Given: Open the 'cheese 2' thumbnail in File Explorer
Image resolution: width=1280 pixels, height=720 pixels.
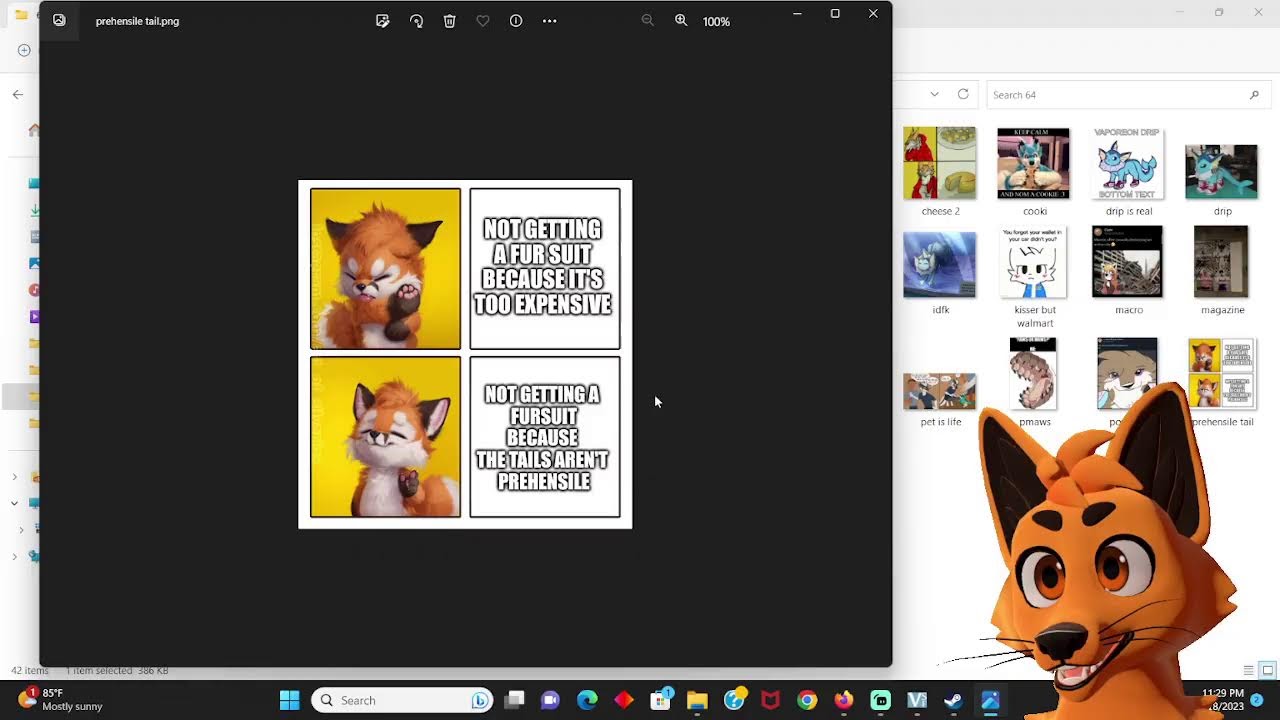Looking at the screenshot, I should (939, 163).
